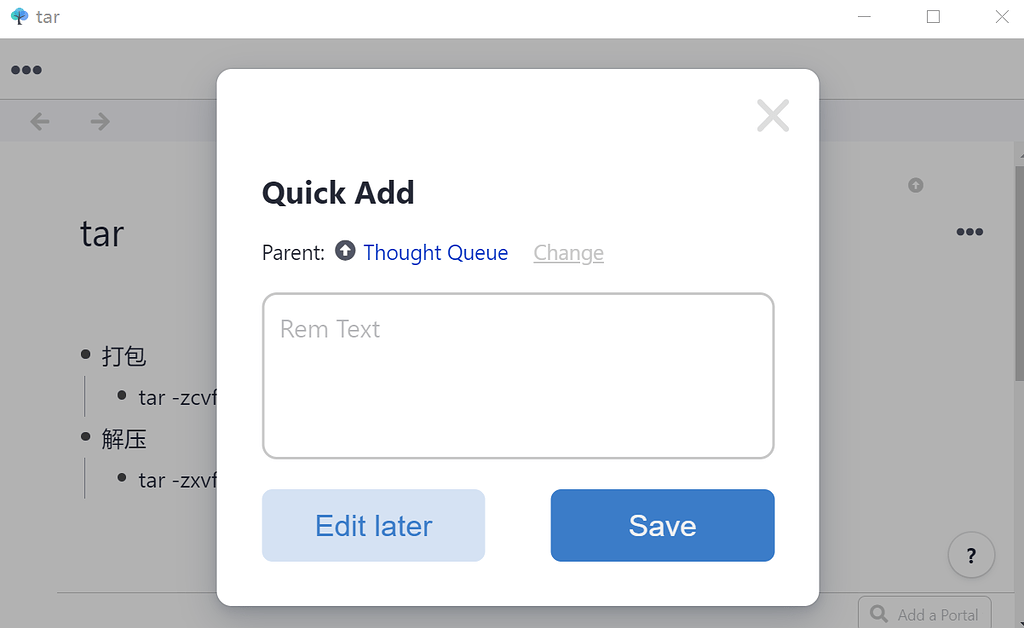Click the RemNote logo in the title bar

[18, 16]
